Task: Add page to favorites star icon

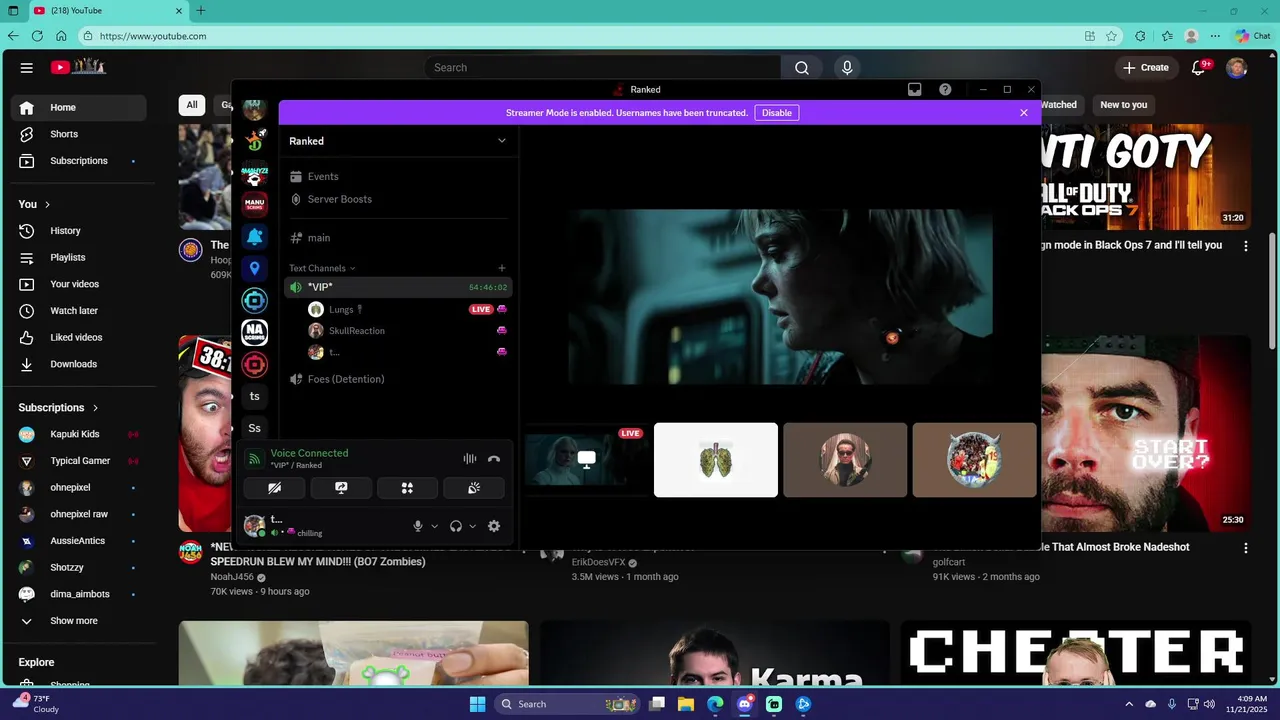Action: [x=1111, y=36]
